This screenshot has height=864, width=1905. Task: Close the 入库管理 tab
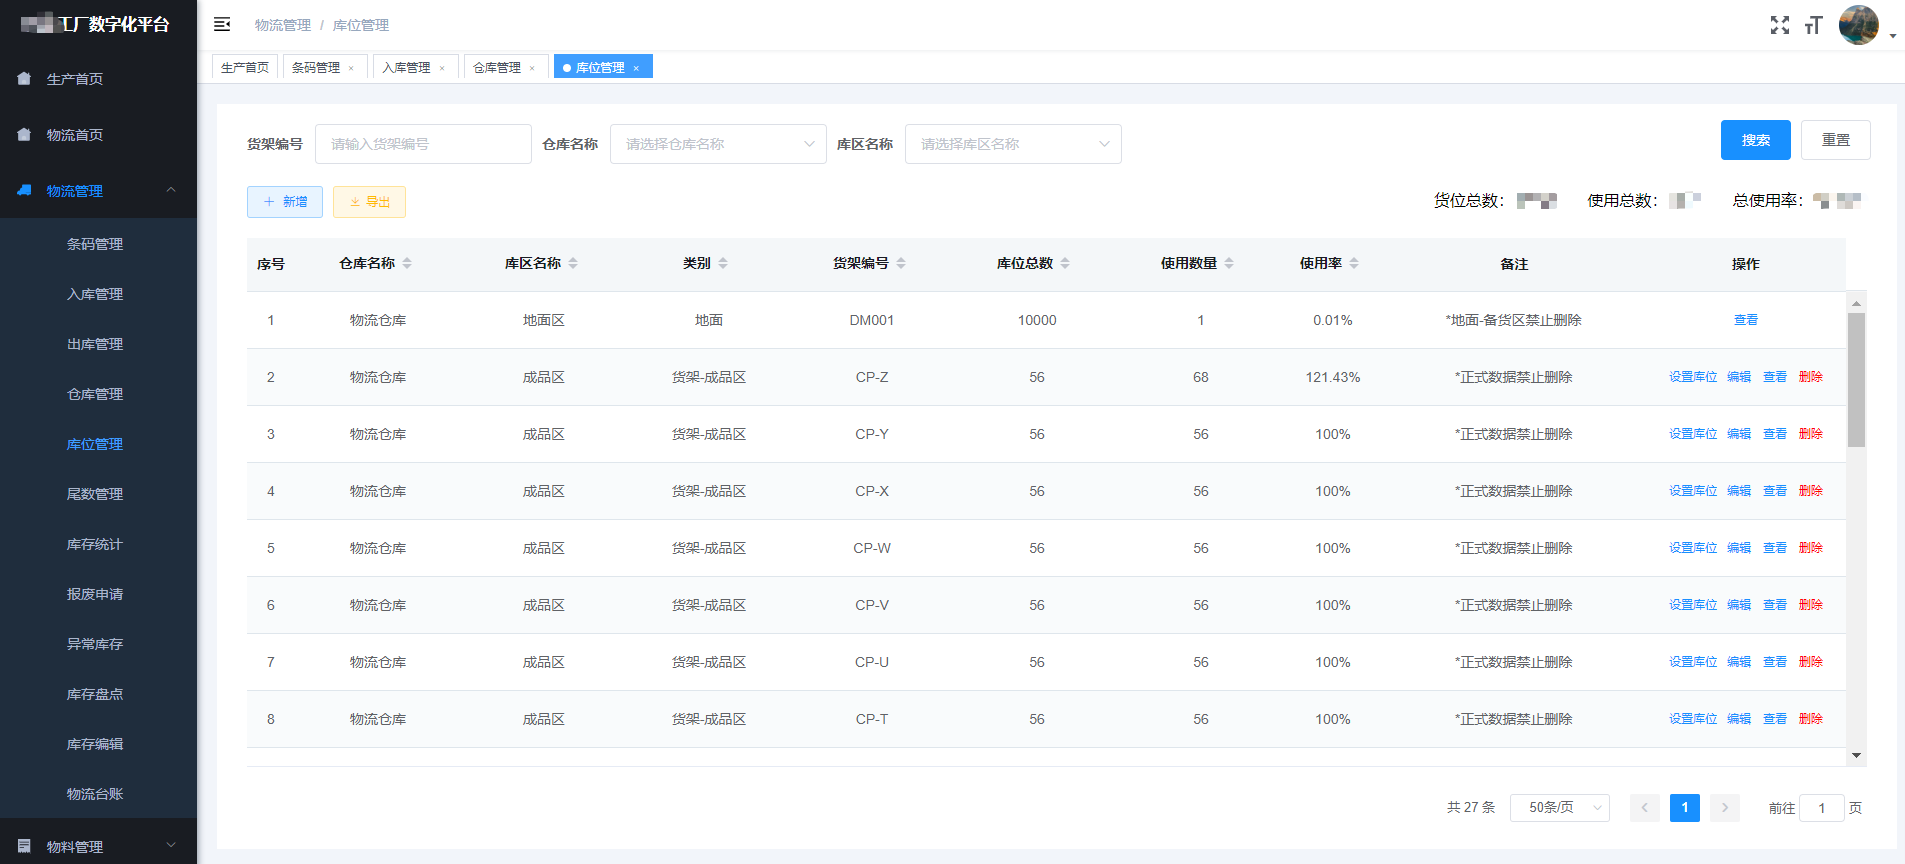coord(442,68)
